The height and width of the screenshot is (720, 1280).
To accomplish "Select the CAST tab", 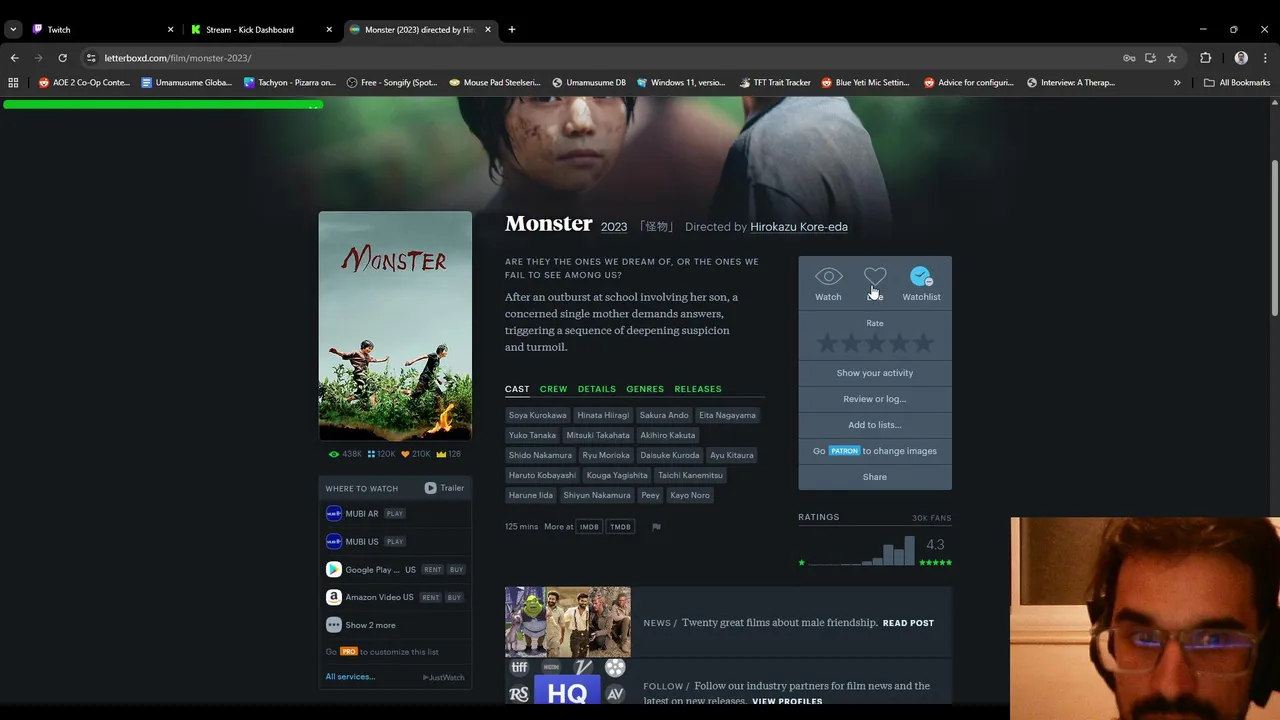I will pyautogui.click(x=517, y=389).
